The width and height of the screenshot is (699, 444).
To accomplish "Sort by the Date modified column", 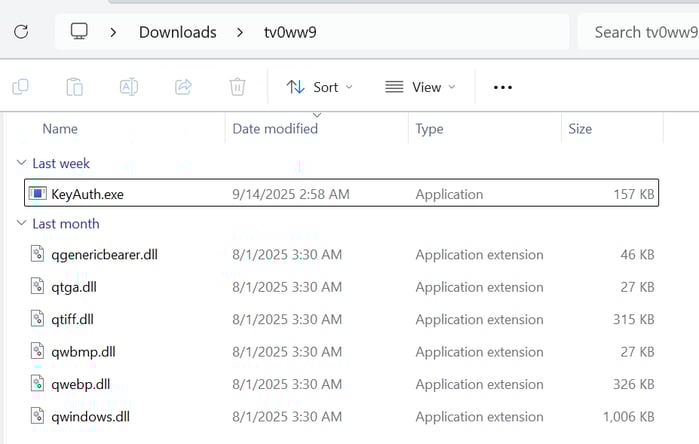I will (275, 129).
